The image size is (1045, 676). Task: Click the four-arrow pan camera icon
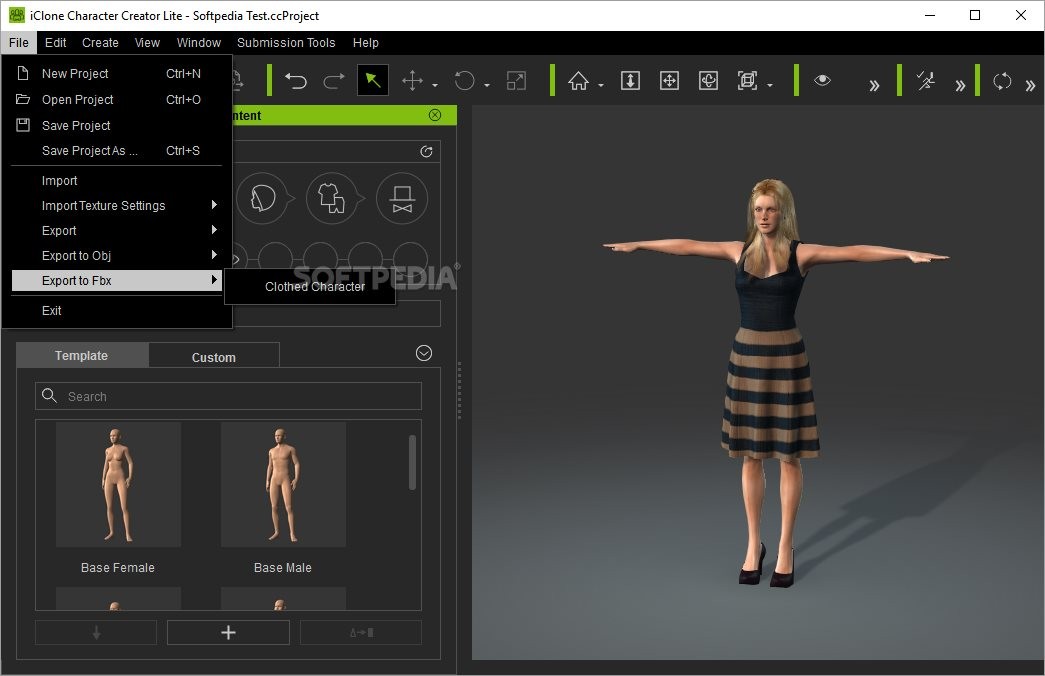tap(669, 81)
